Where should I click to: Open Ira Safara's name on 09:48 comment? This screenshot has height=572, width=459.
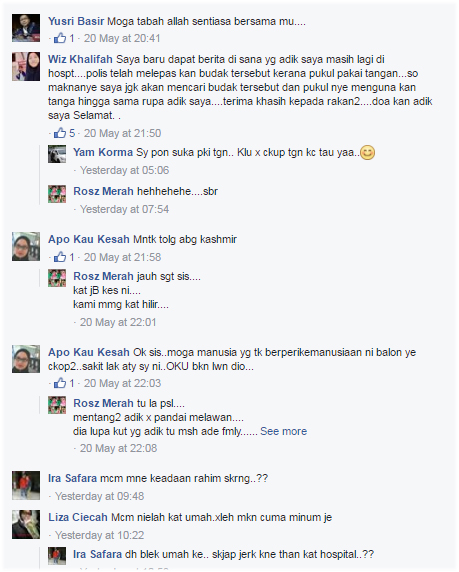point(73,478)
